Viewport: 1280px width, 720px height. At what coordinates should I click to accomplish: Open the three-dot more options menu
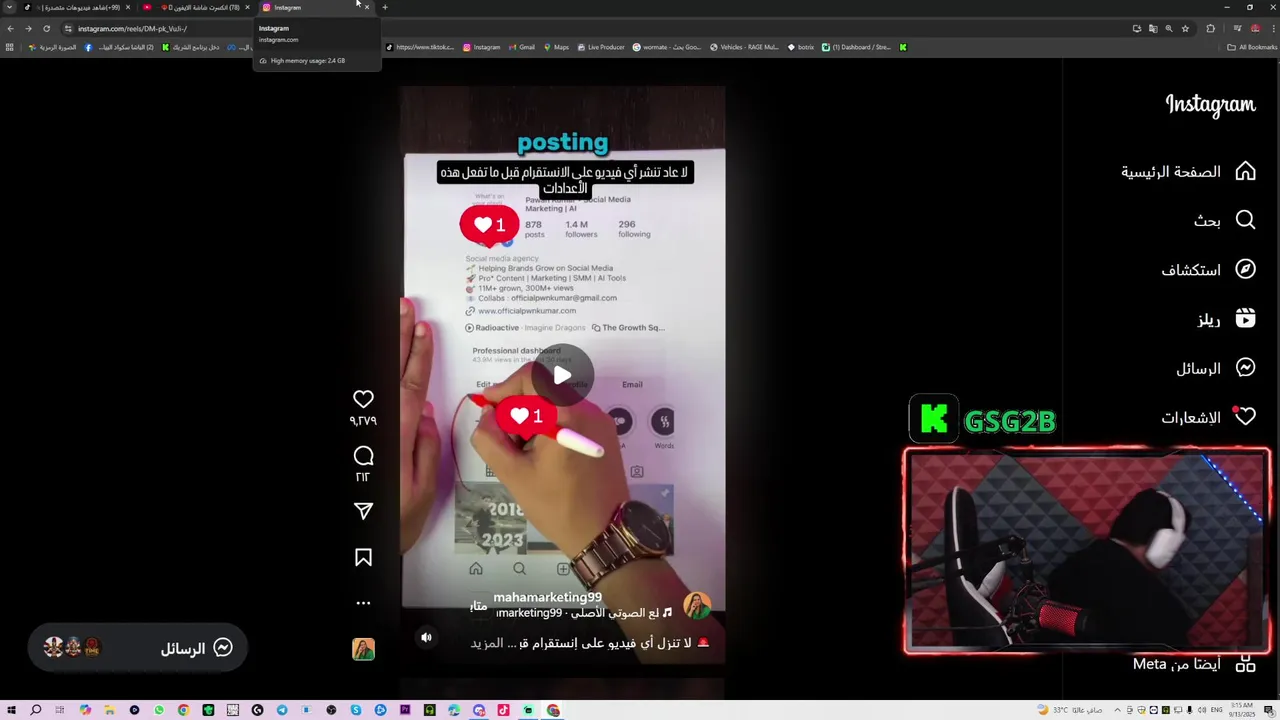(363, 603)
